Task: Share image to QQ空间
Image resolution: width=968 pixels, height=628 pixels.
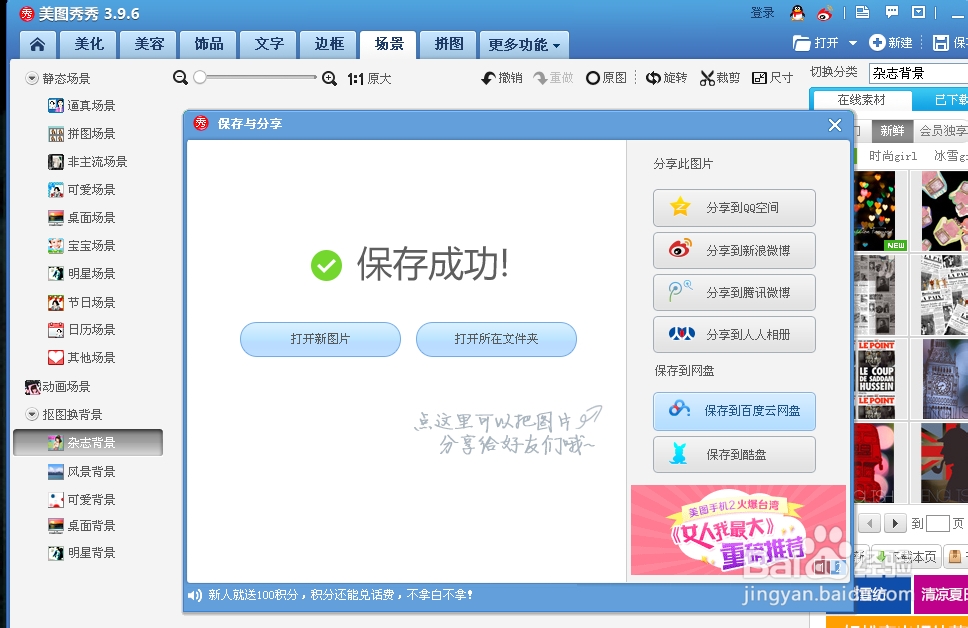Action: (734, 207)
